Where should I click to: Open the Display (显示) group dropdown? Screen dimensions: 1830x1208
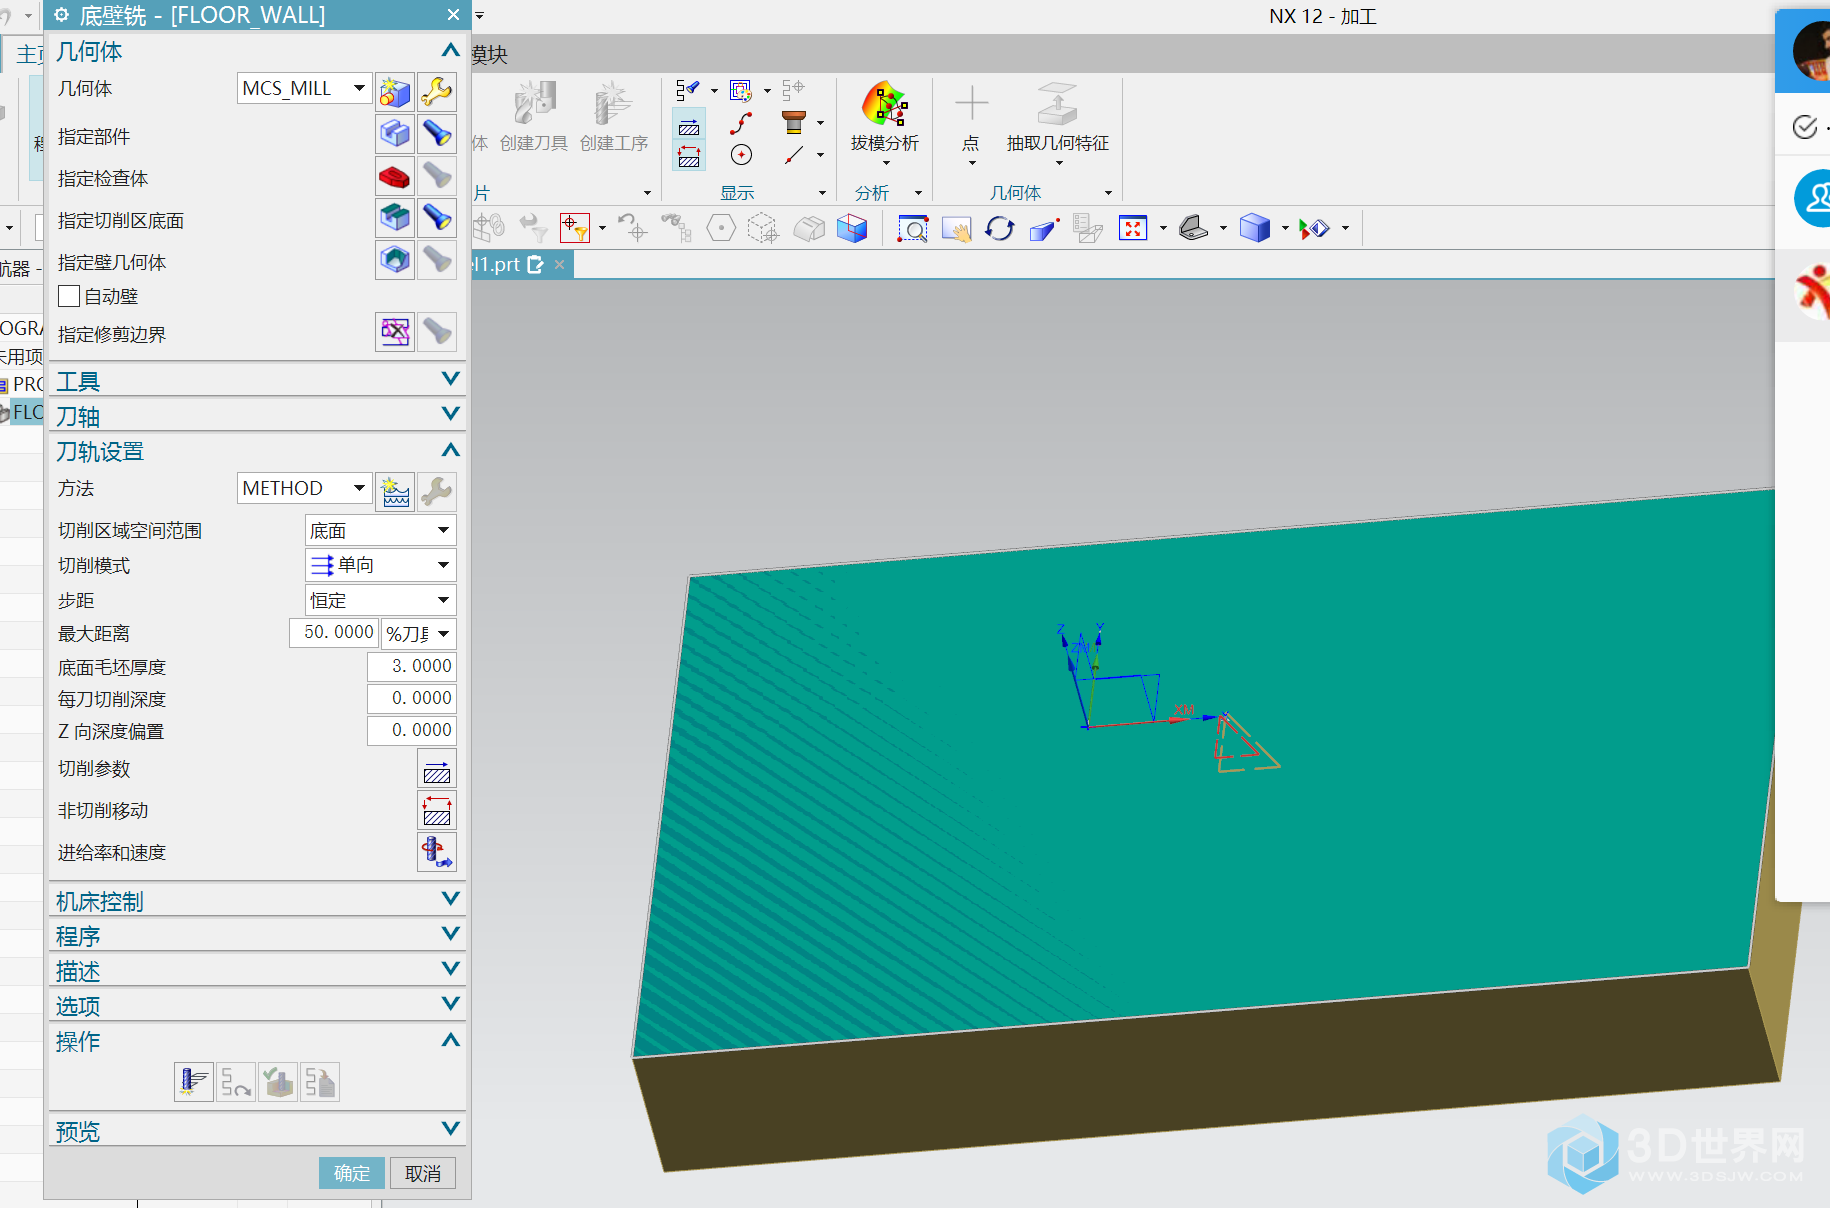[823, 193]
